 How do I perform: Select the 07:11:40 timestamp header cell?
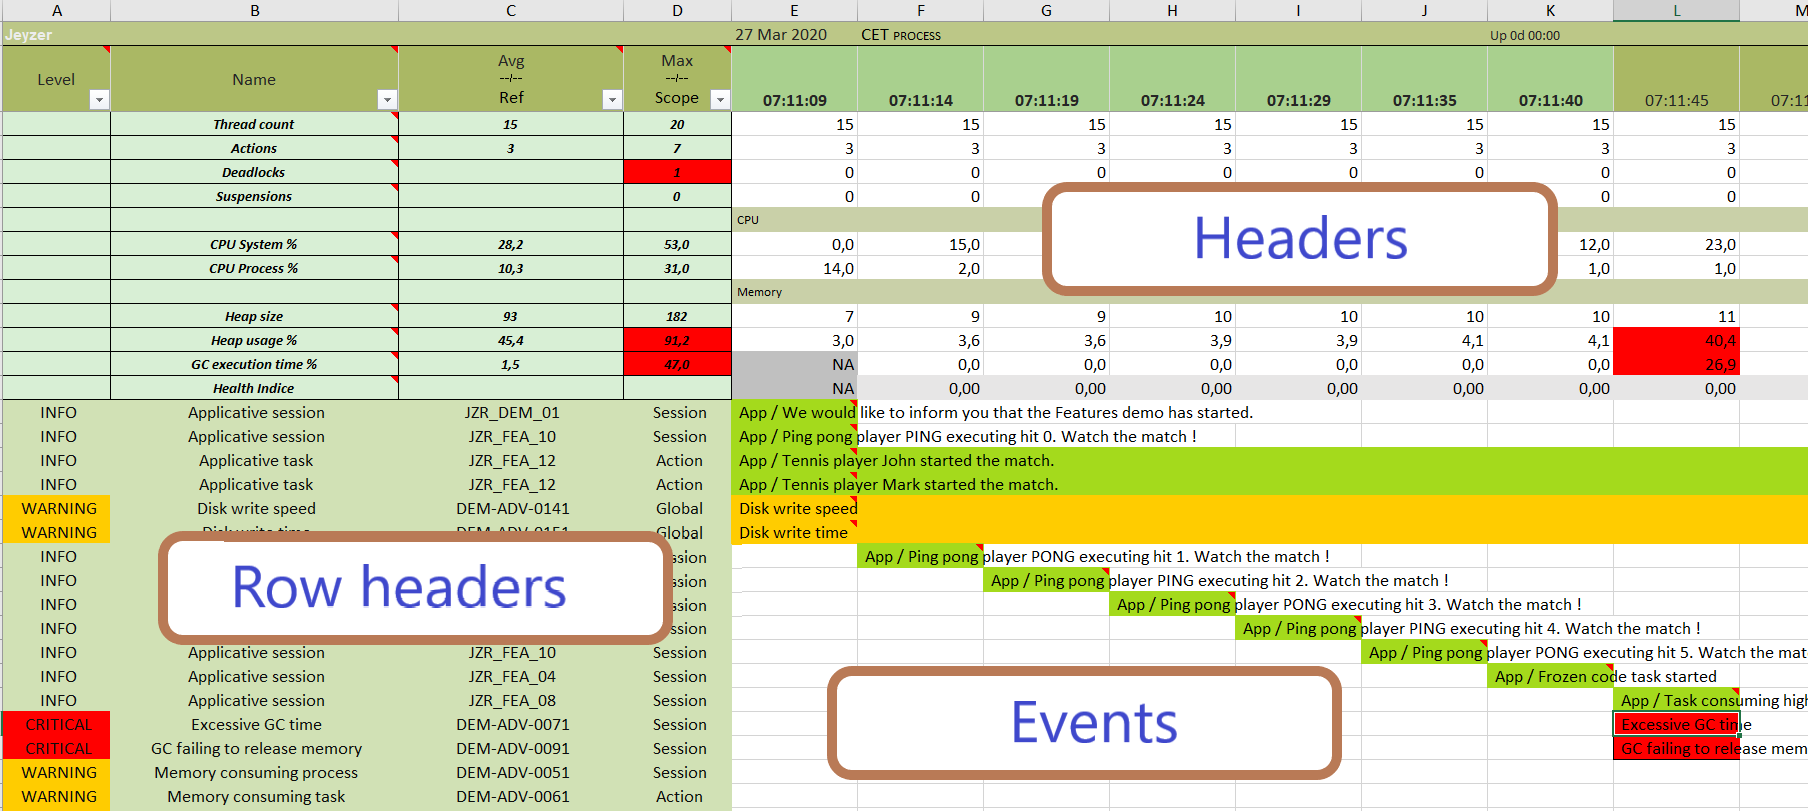pos(1550,100)
